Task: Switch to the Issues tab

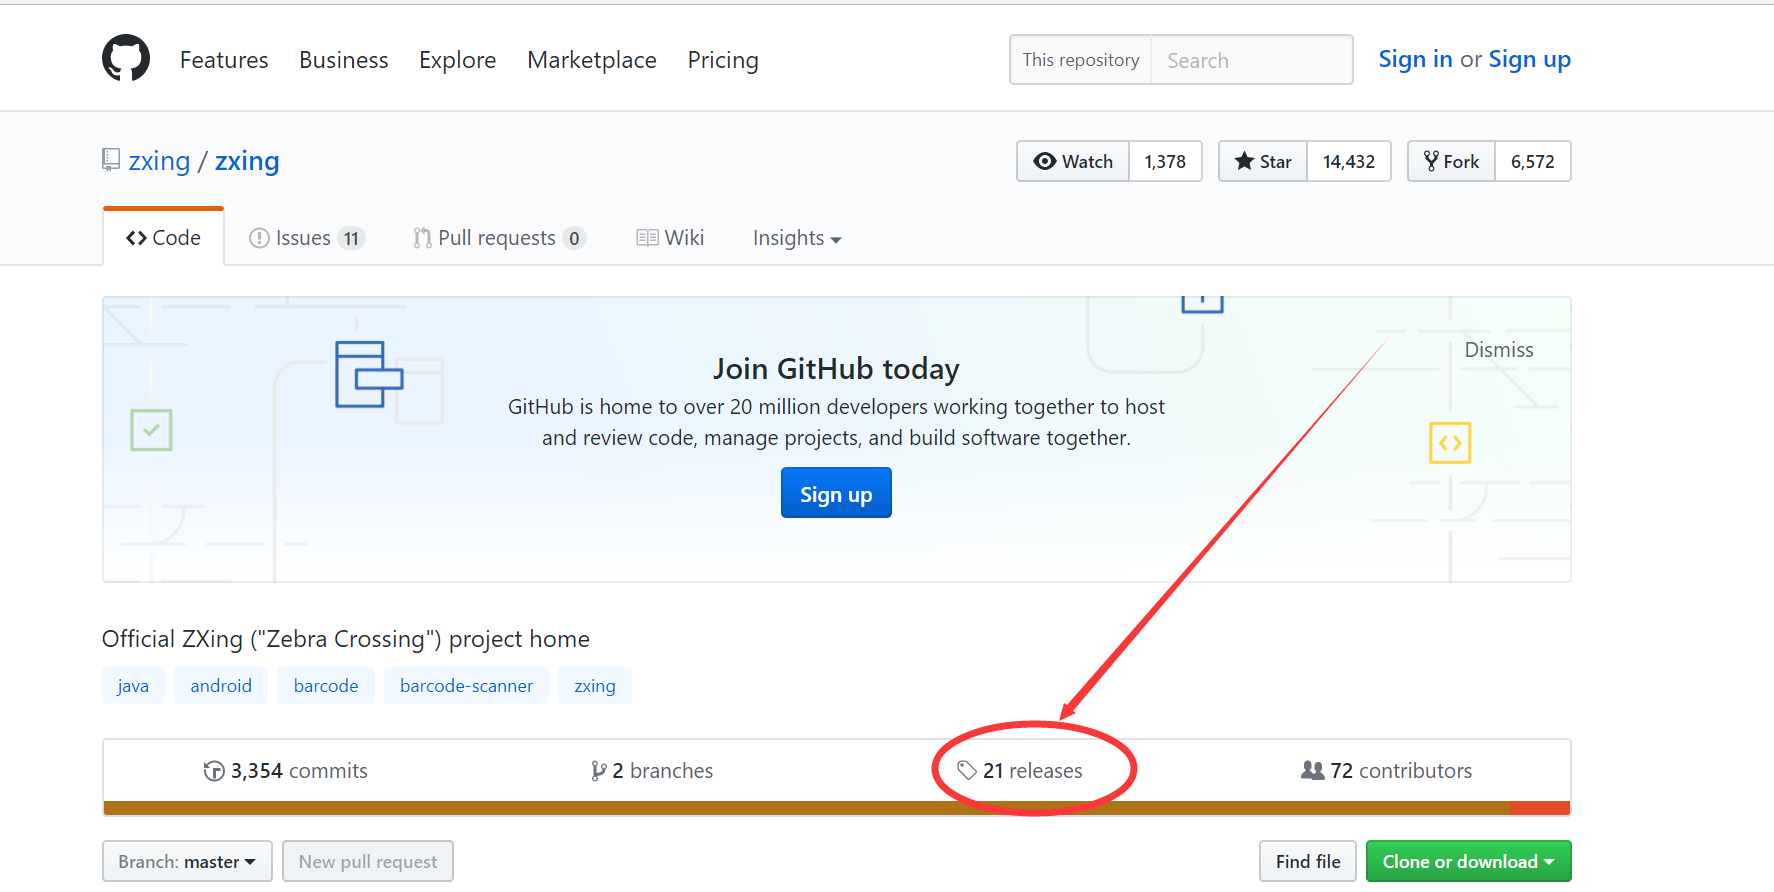Action: [x=306, y=238]
